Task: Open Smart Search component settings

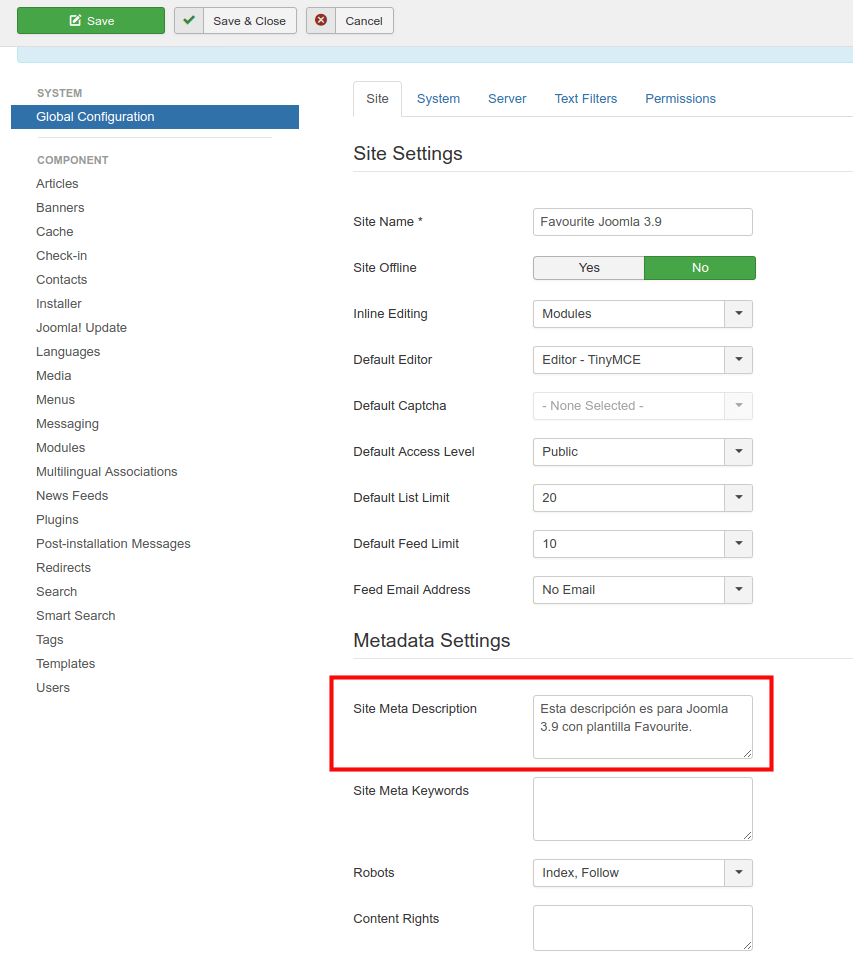Action: coord(76,616)
